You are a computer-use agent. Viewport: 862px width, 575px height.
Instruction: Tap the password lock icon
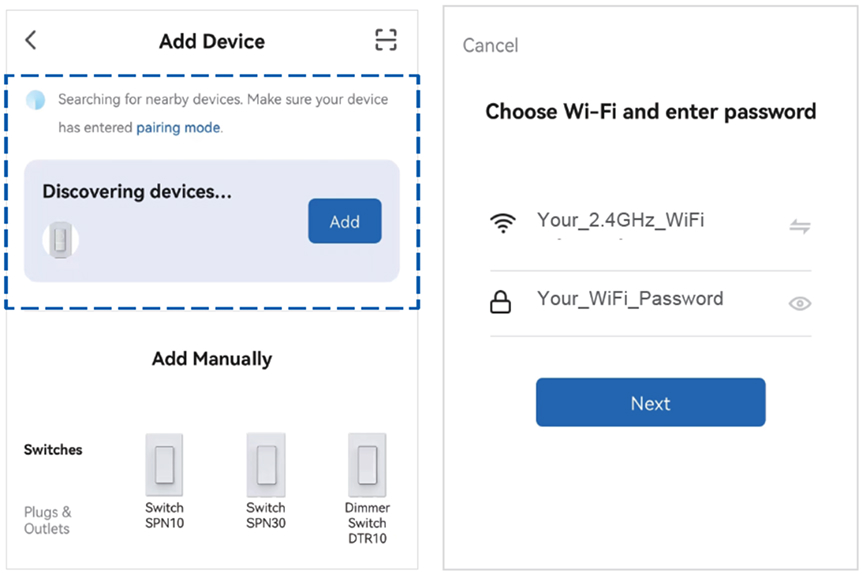coord(500,303)
